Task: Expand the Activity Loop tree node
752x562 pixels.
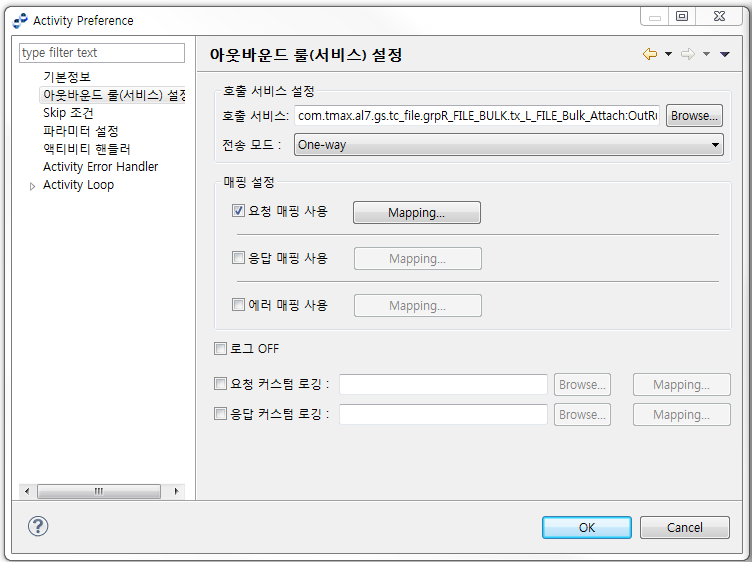Action: [x=32, y=186]
